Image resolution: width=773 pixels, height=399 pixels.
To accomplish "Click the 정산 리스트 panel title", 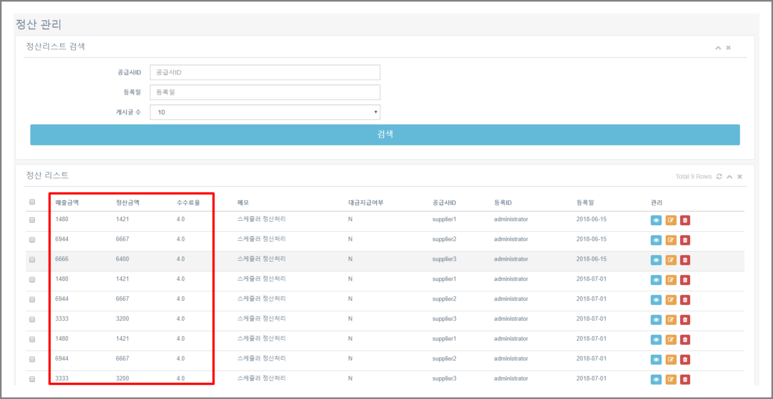I will (47, 175).
